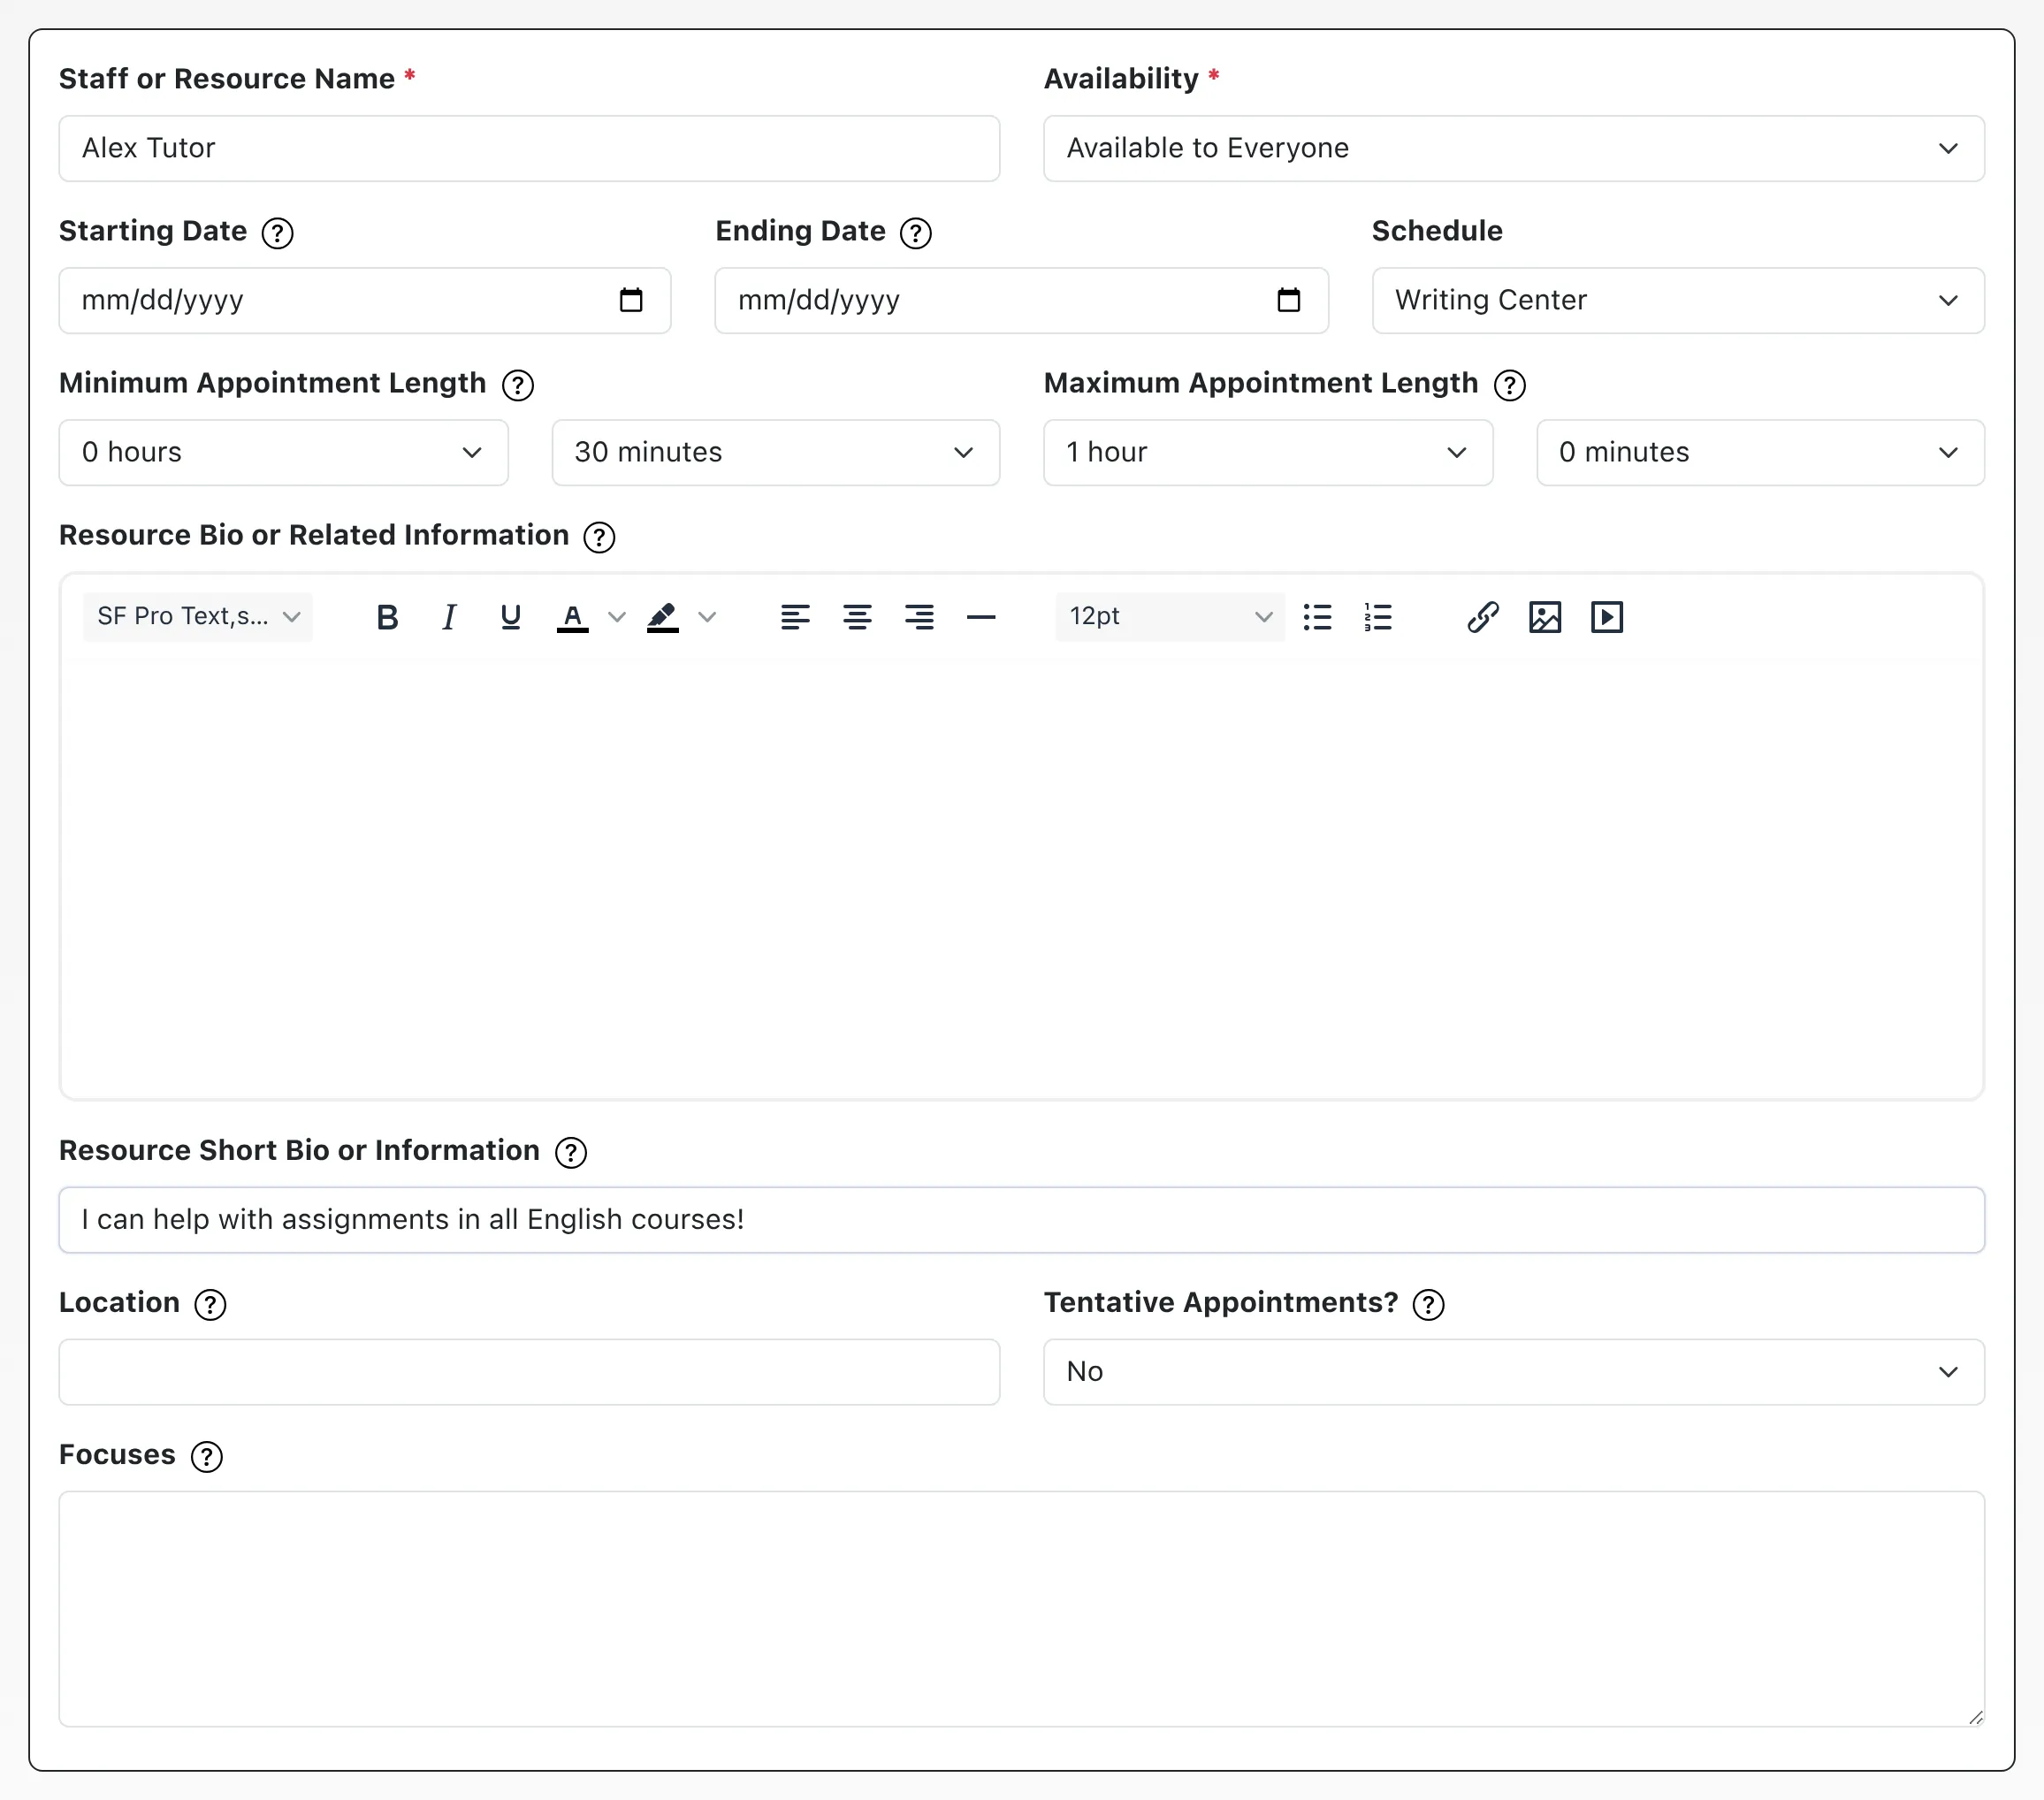This screenshot has width=2044, height=1800.
Task: Show help for Resource Short Bio
Action: pos(571,1153)
